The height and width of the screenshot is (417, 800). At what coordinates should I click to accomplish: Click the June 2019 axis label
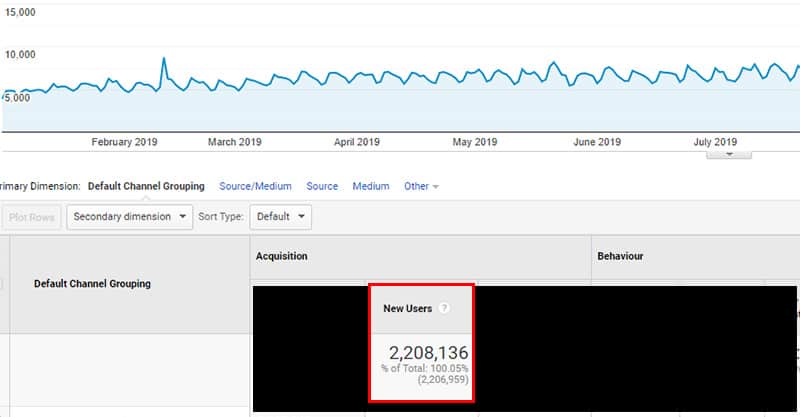pos(597,142)
